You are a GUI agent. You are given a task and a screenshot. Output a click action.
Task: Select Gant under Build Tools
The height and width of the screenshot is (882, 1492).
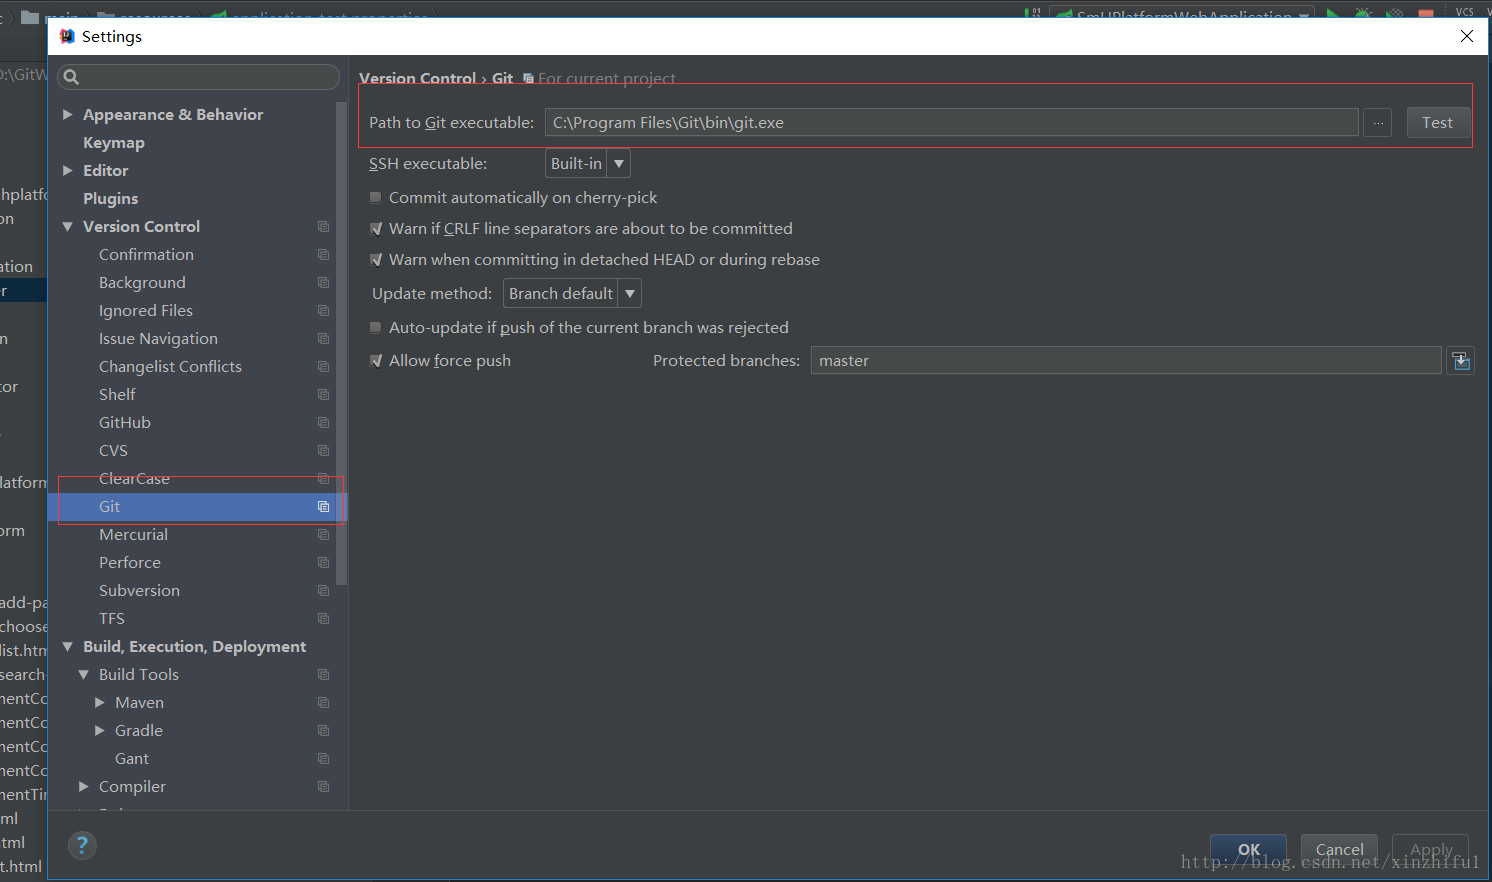point(132,759)
